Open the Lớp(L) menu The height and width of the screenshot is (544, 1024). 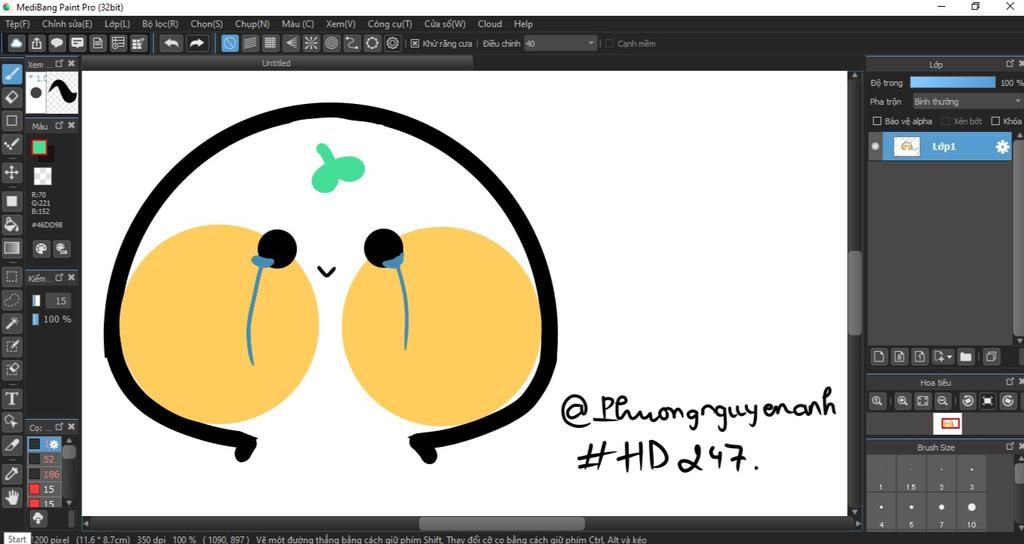117,24
